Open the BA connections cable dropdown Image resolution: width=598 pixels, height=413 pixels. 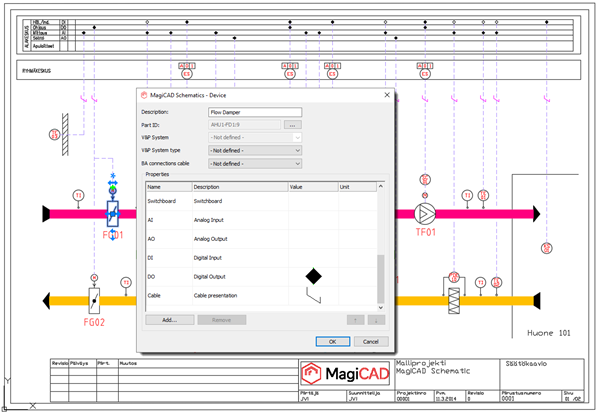255,164
